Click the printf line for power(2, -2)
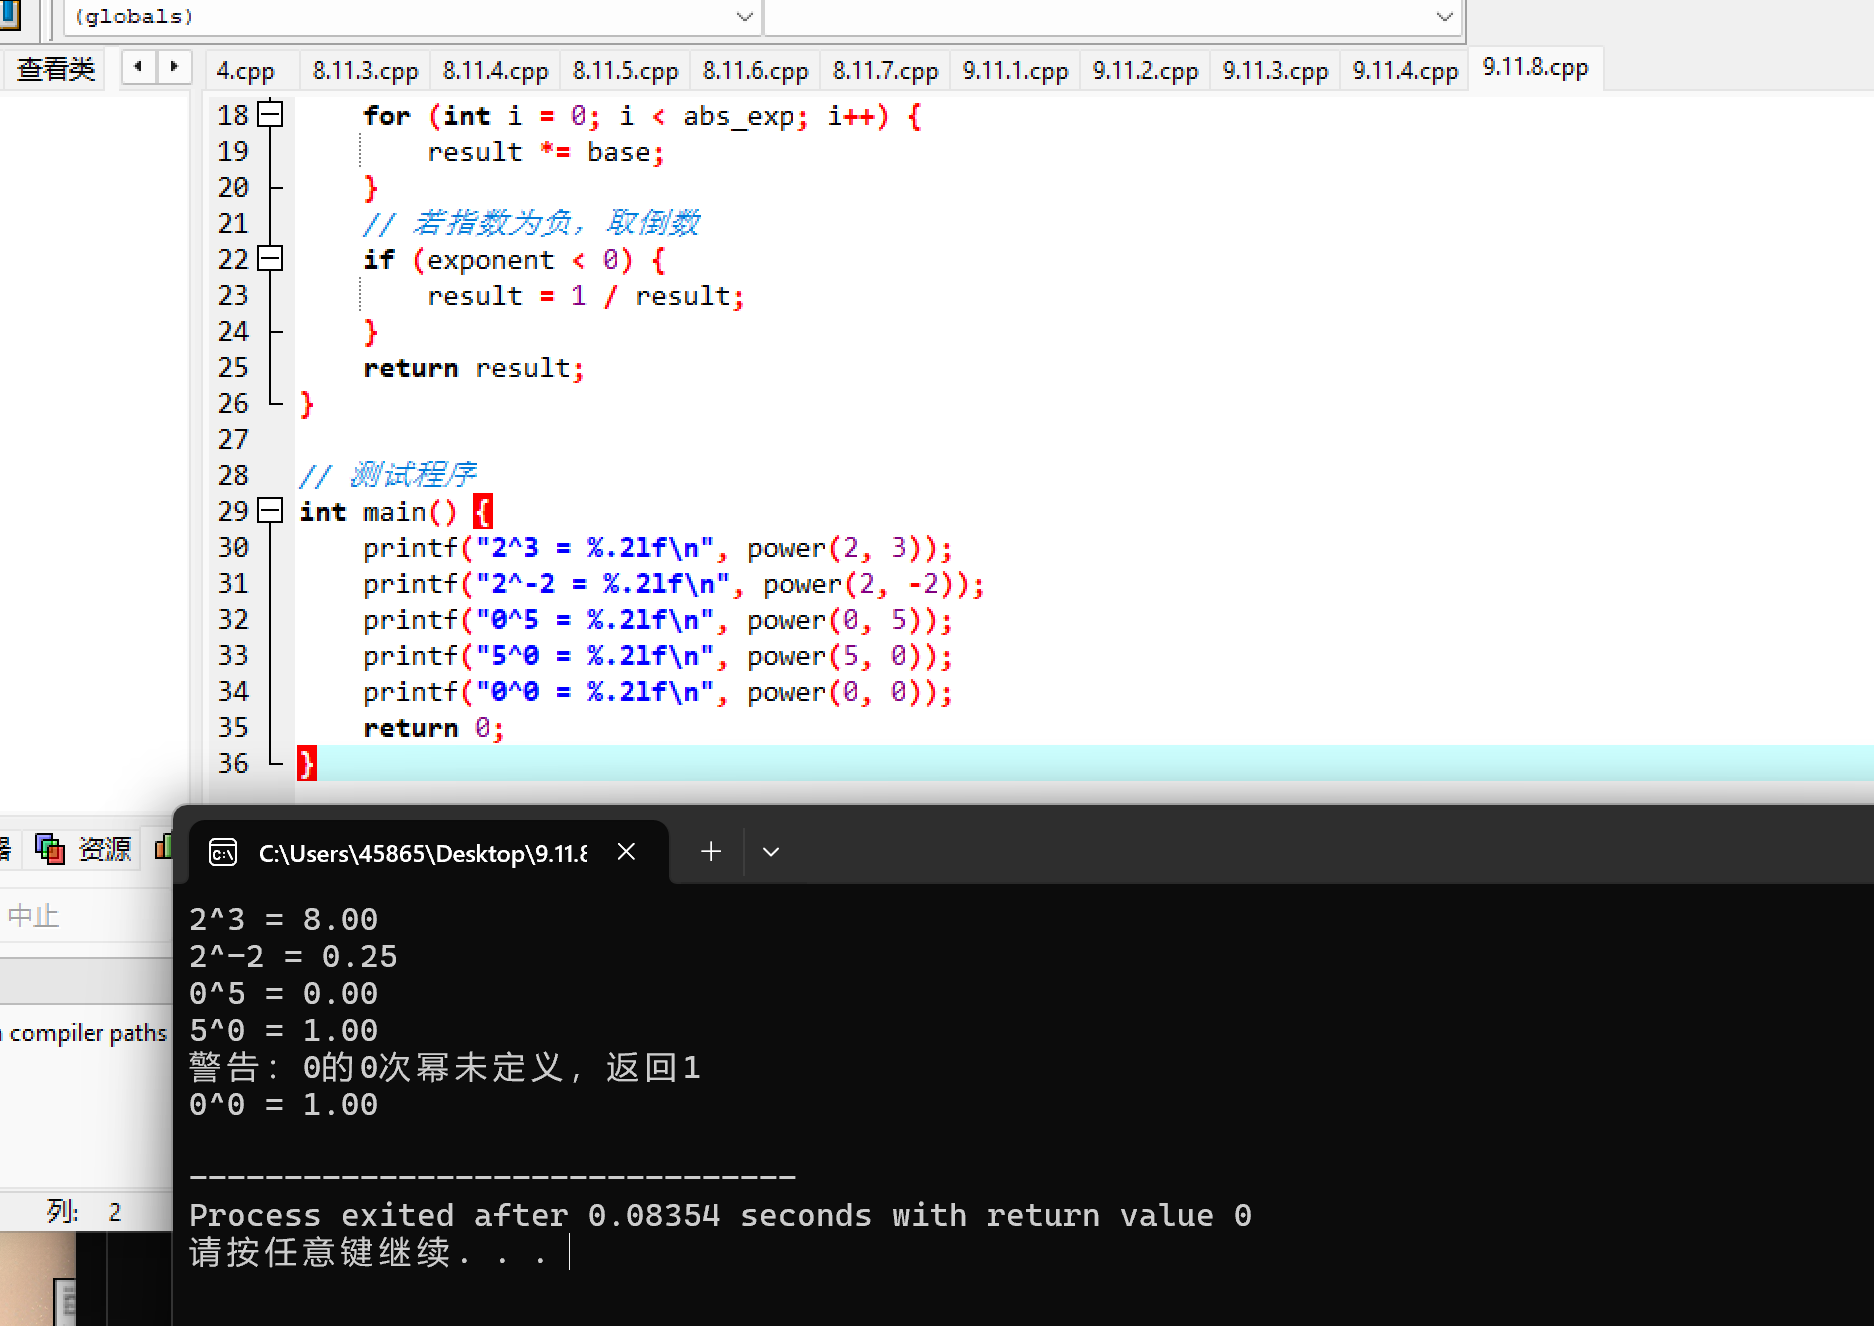This screenshot has height=1326, width=1874. coord(674,584)
